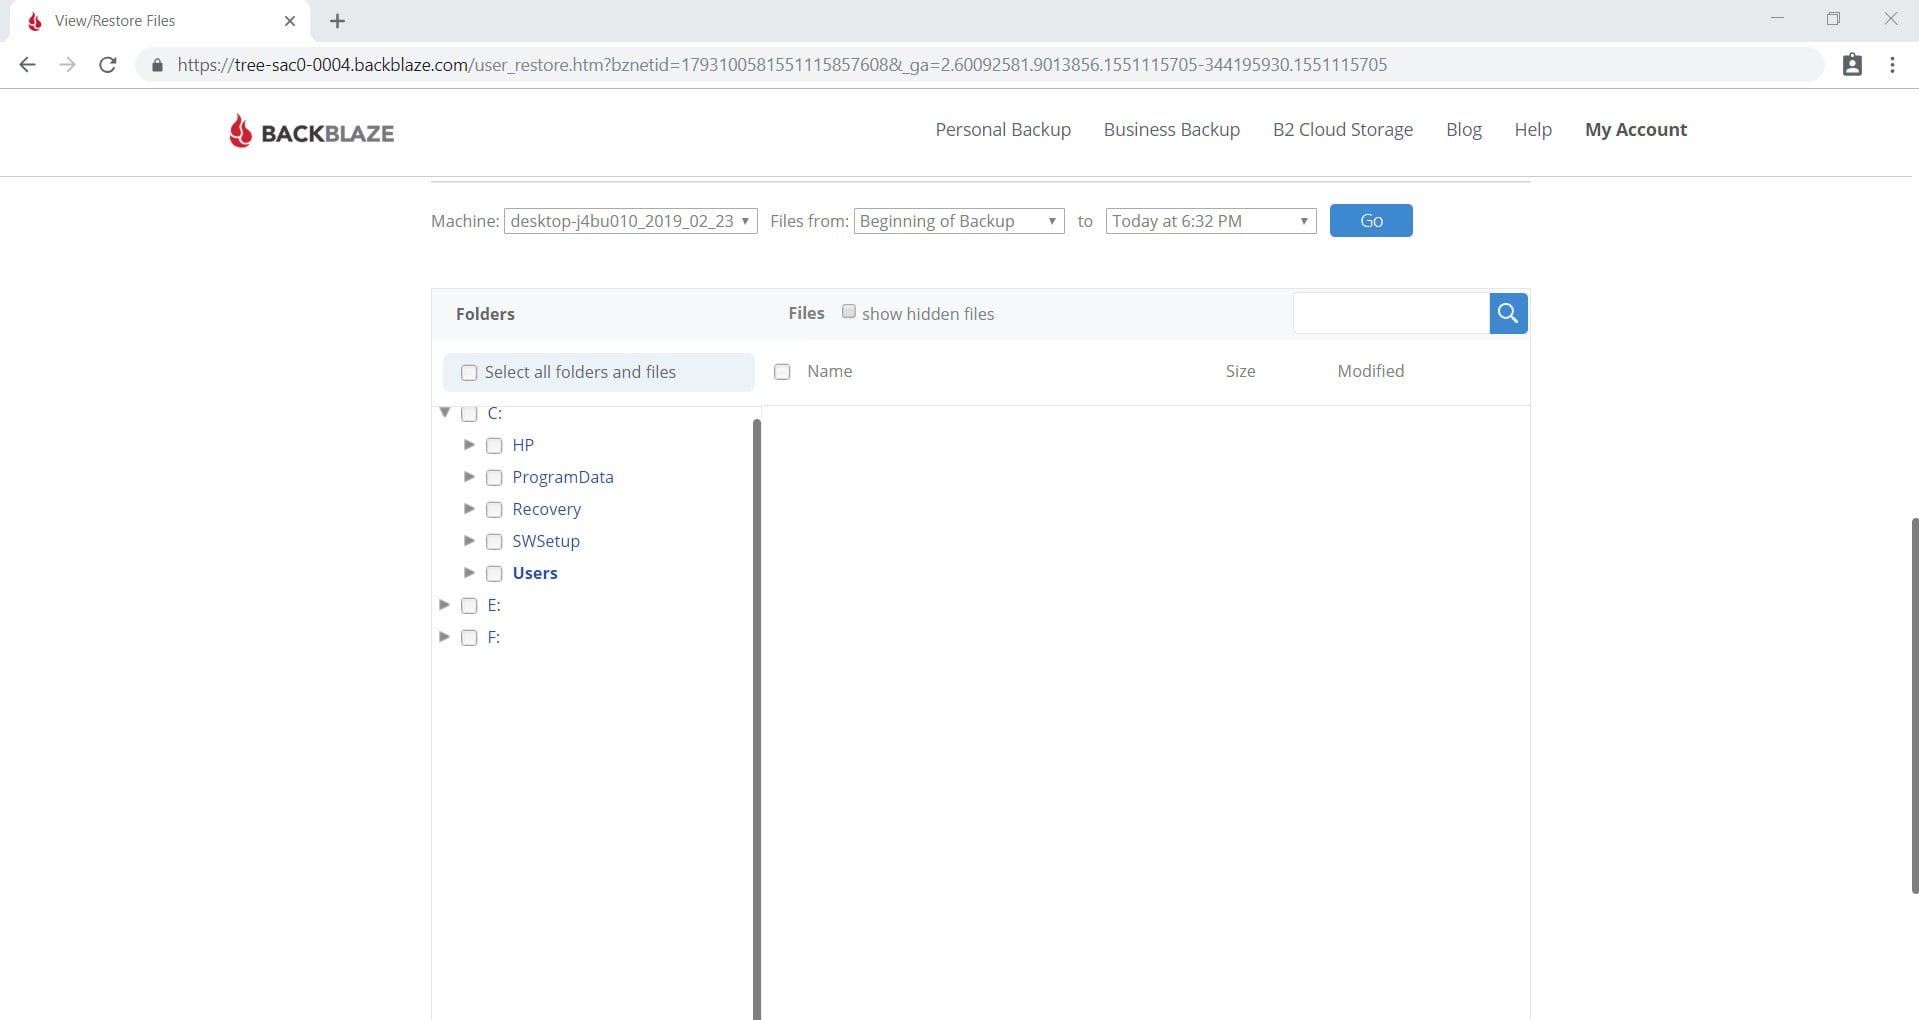Open a new browser tab
1919x1020 pixels.
pos(337,21)
